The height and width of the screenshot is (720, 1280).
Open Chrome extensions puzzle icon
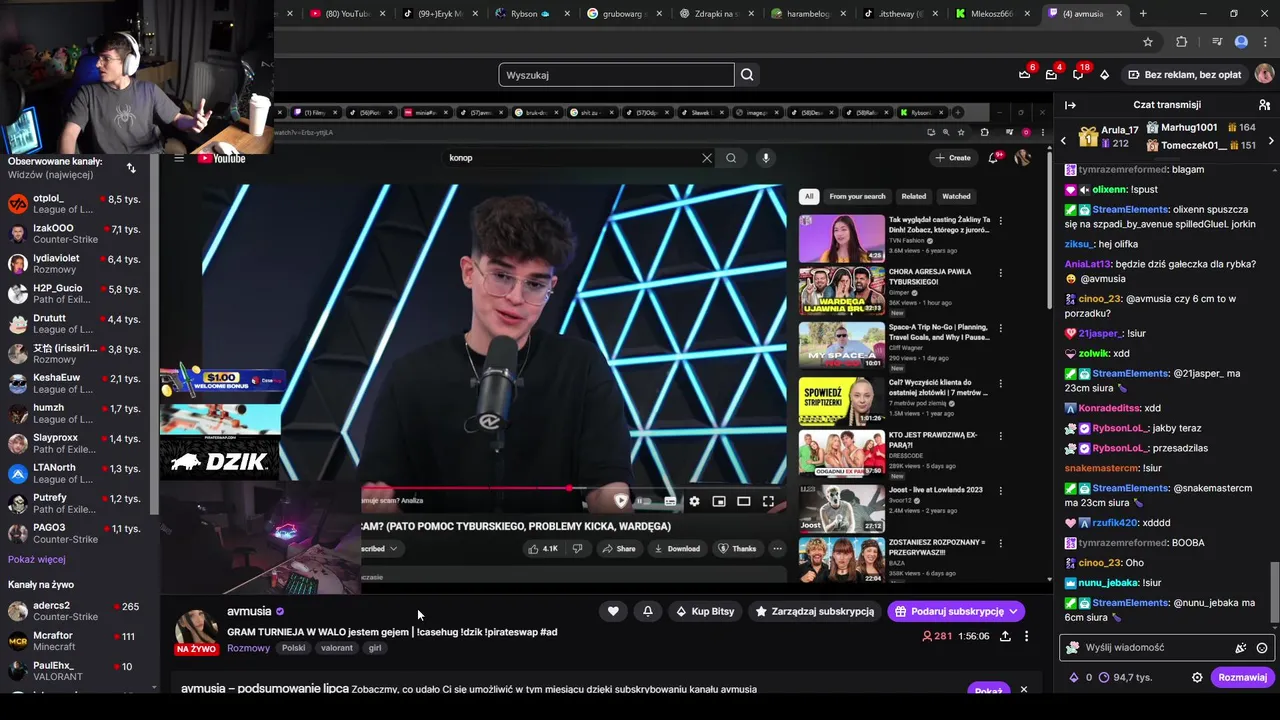1182,42
